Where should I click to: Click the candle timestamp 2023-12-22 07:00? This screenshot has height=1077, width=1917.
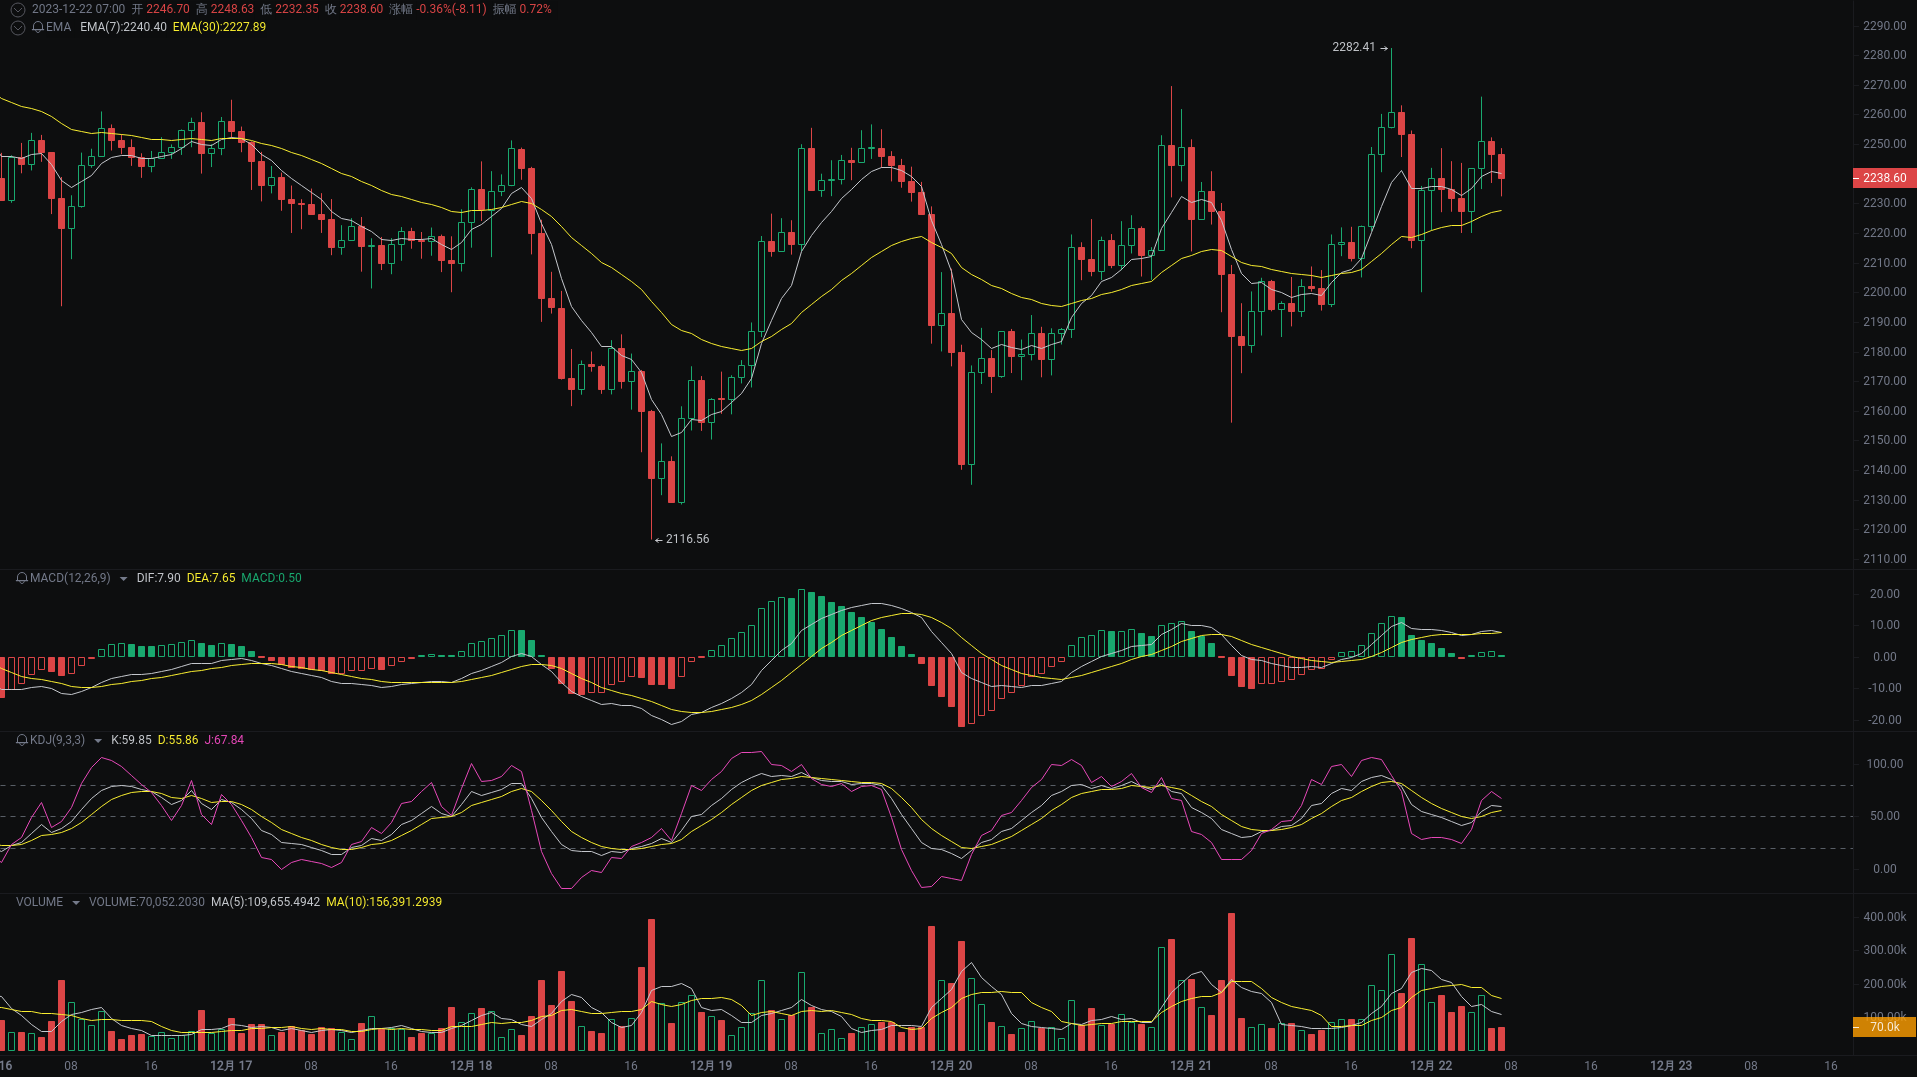pyautogui.click(x=78, y=9)
